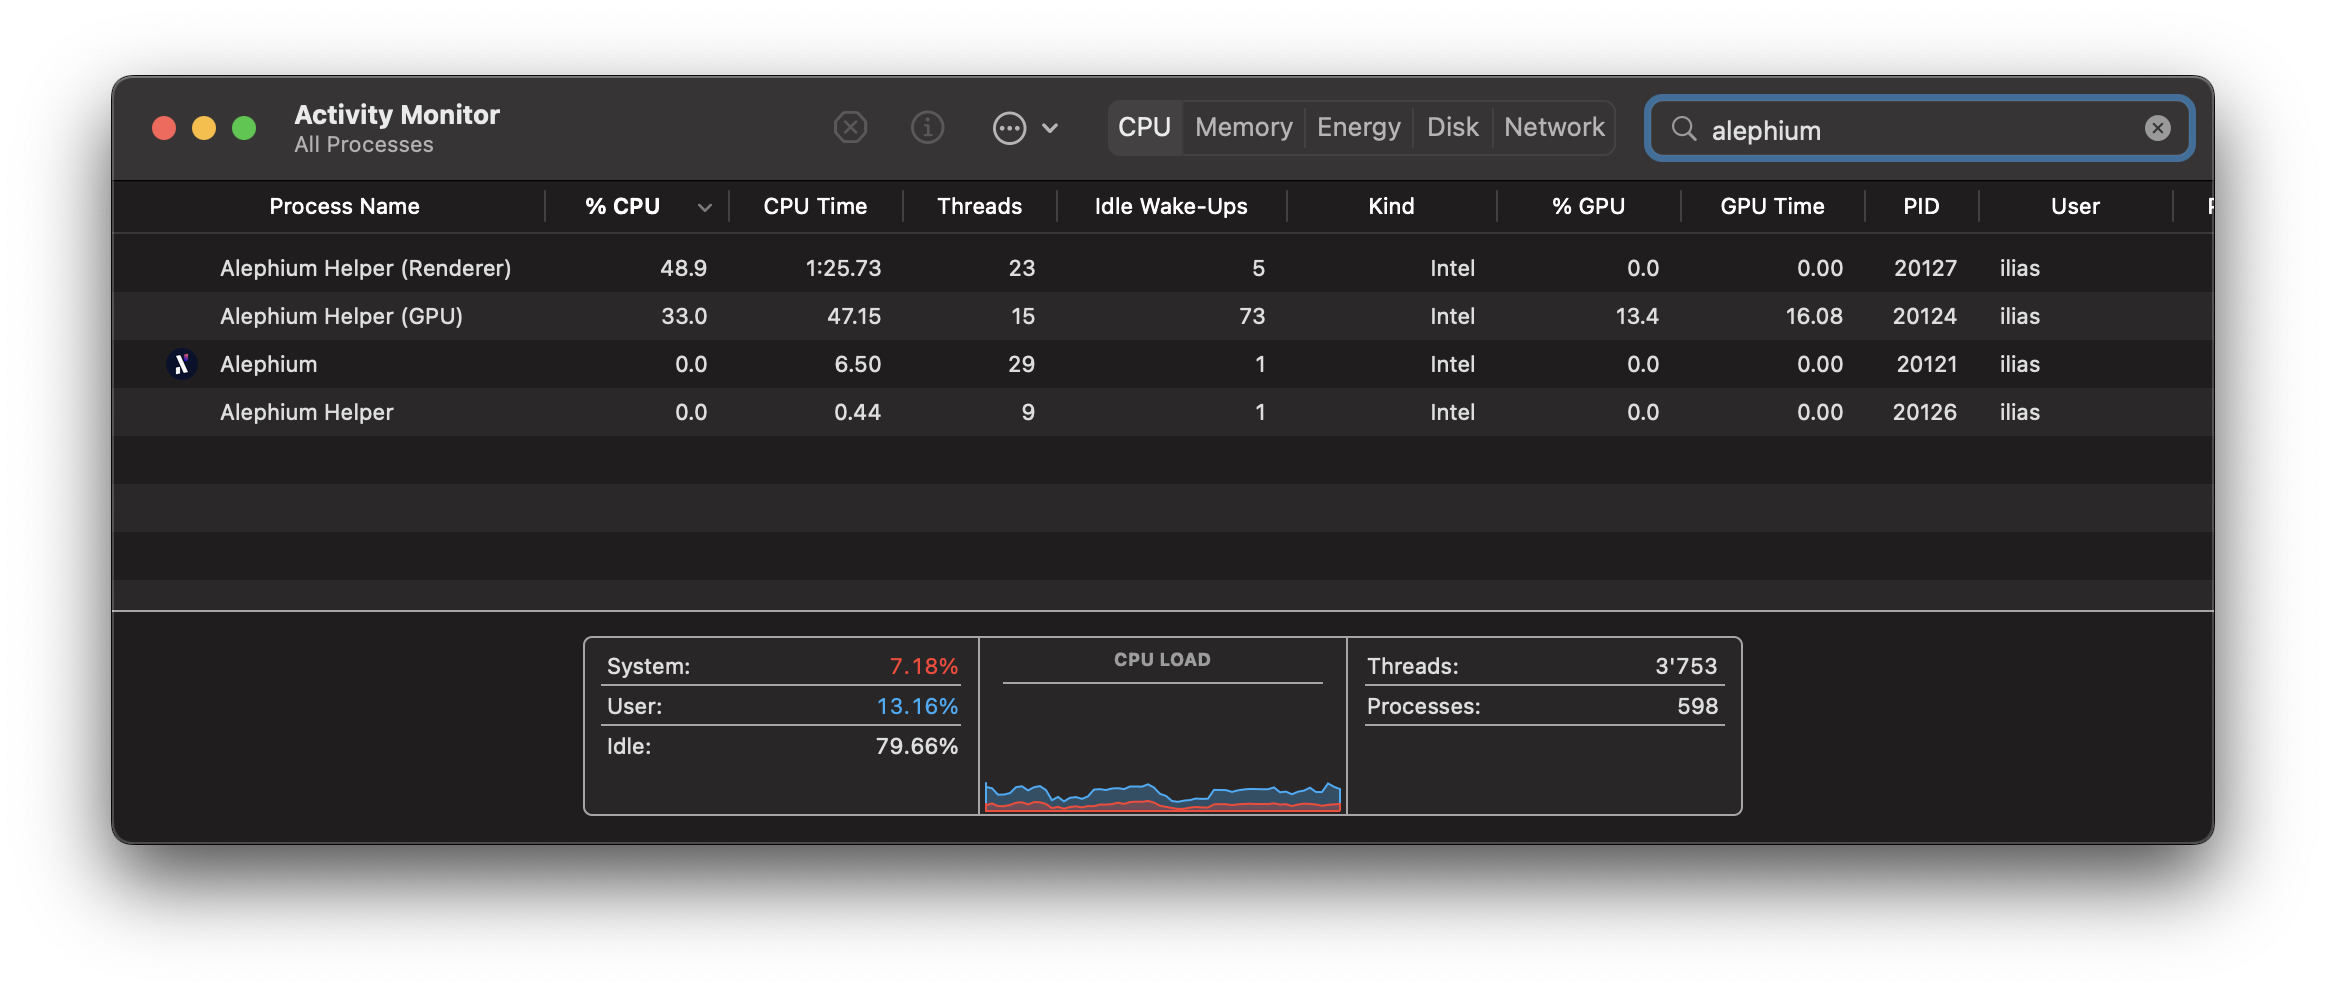The image size is (2326, 992).
Task: Sort by % CPU column header
Action: [622, 206]
